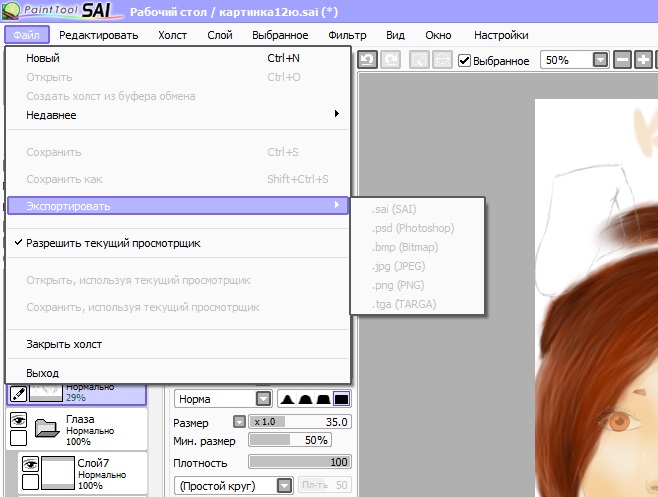Viewport: 658px width, 497px height.
Task: Click Открыть, используя текущий просмотрщик
Action: pos(178,280)
